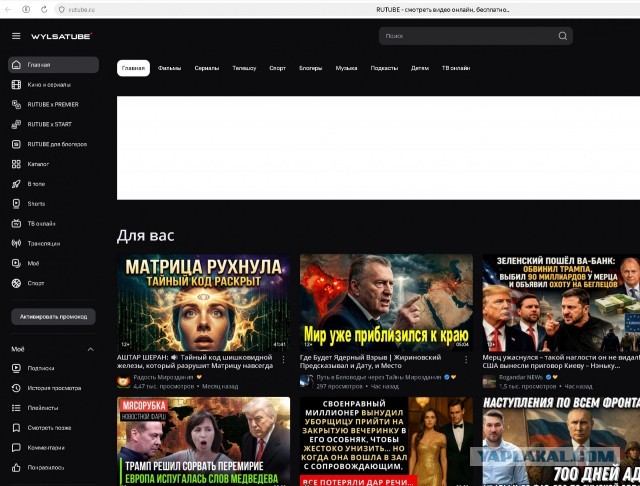
Task: Reload the page with the refresh icon
Action: click(x=44, y=9)
